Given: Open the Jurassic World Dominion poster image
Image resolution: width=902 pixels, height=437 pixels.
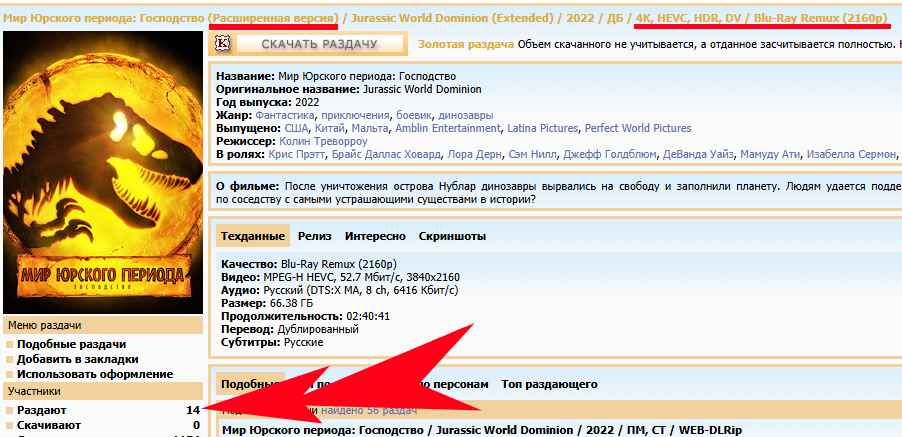Looking at the screenshot, I should click(x=103, y=171).
